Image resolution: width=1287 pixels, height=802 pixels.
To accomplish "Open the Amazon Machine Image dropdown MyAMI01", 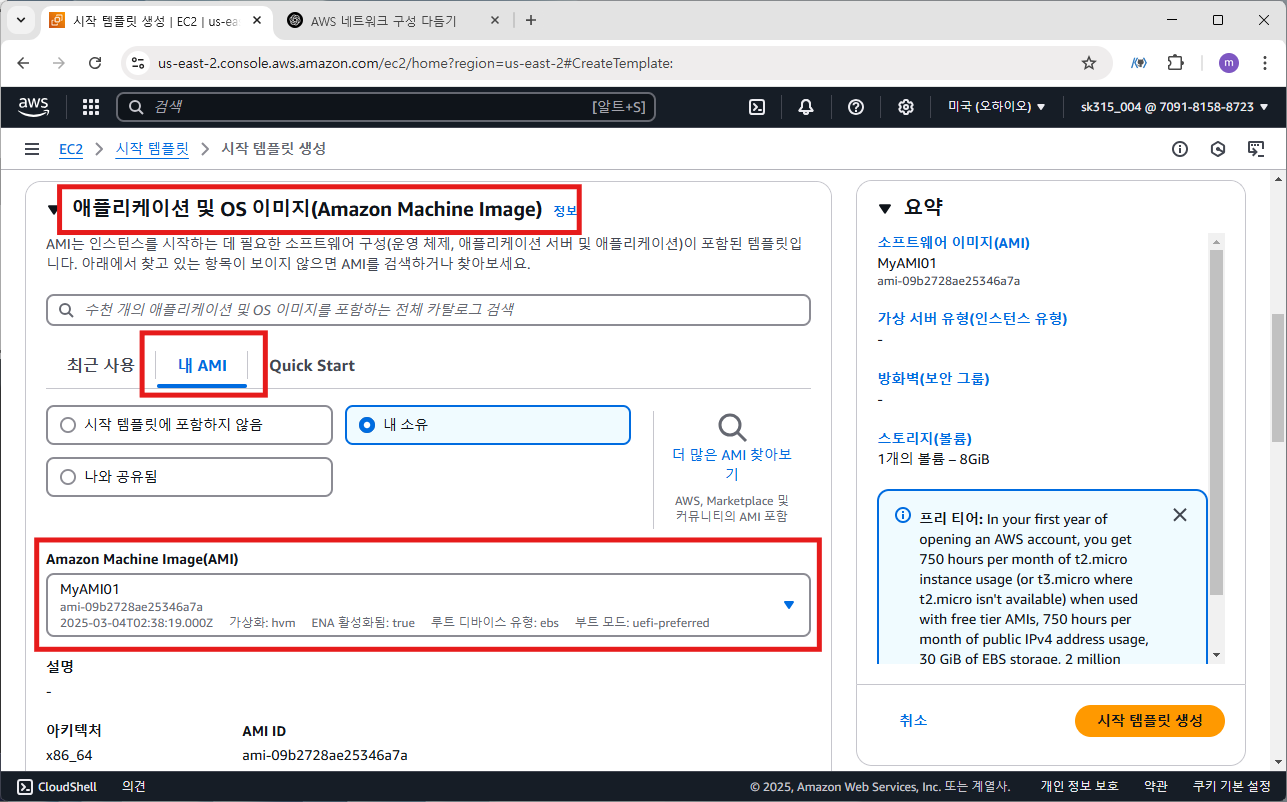I will pyautogui.click(x=428, y=605).
